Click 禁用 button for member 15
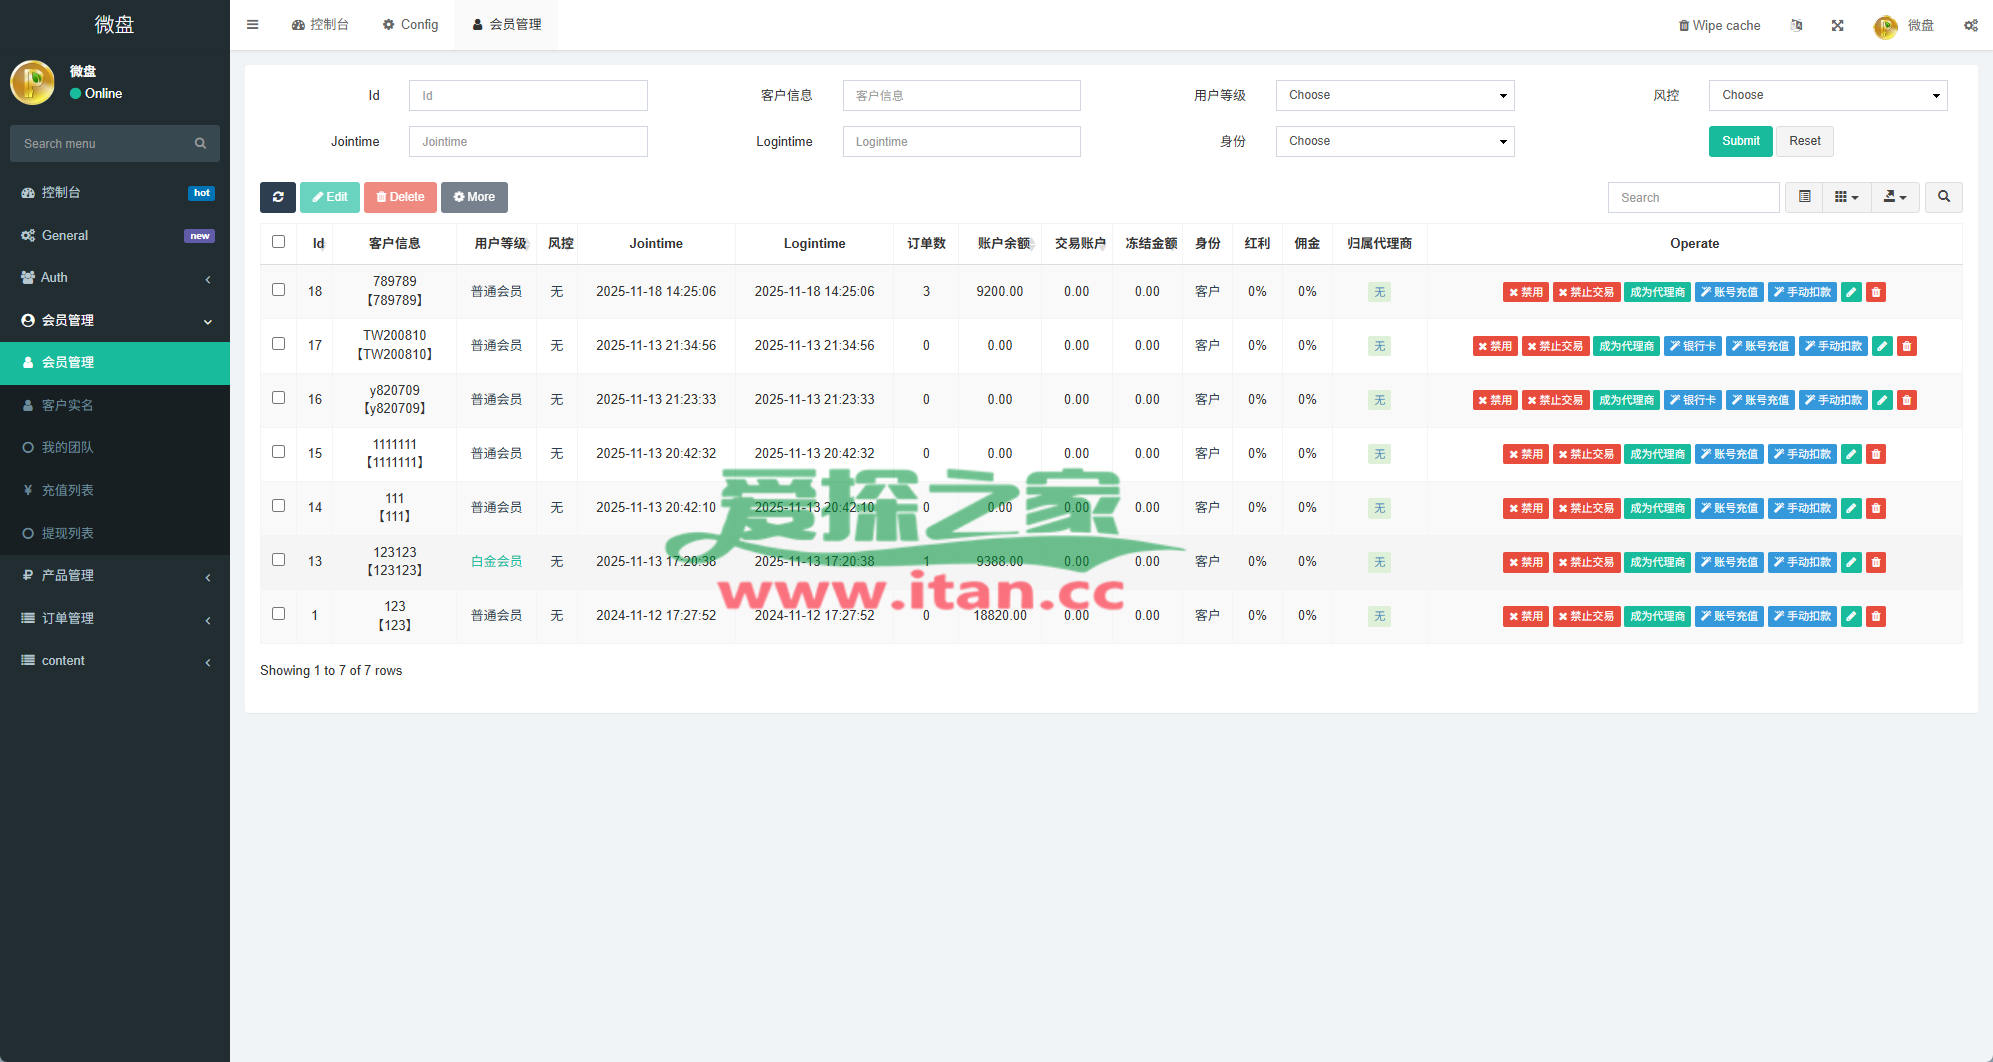Screen dimensions: 1993x1062 tap(1526, 454)
